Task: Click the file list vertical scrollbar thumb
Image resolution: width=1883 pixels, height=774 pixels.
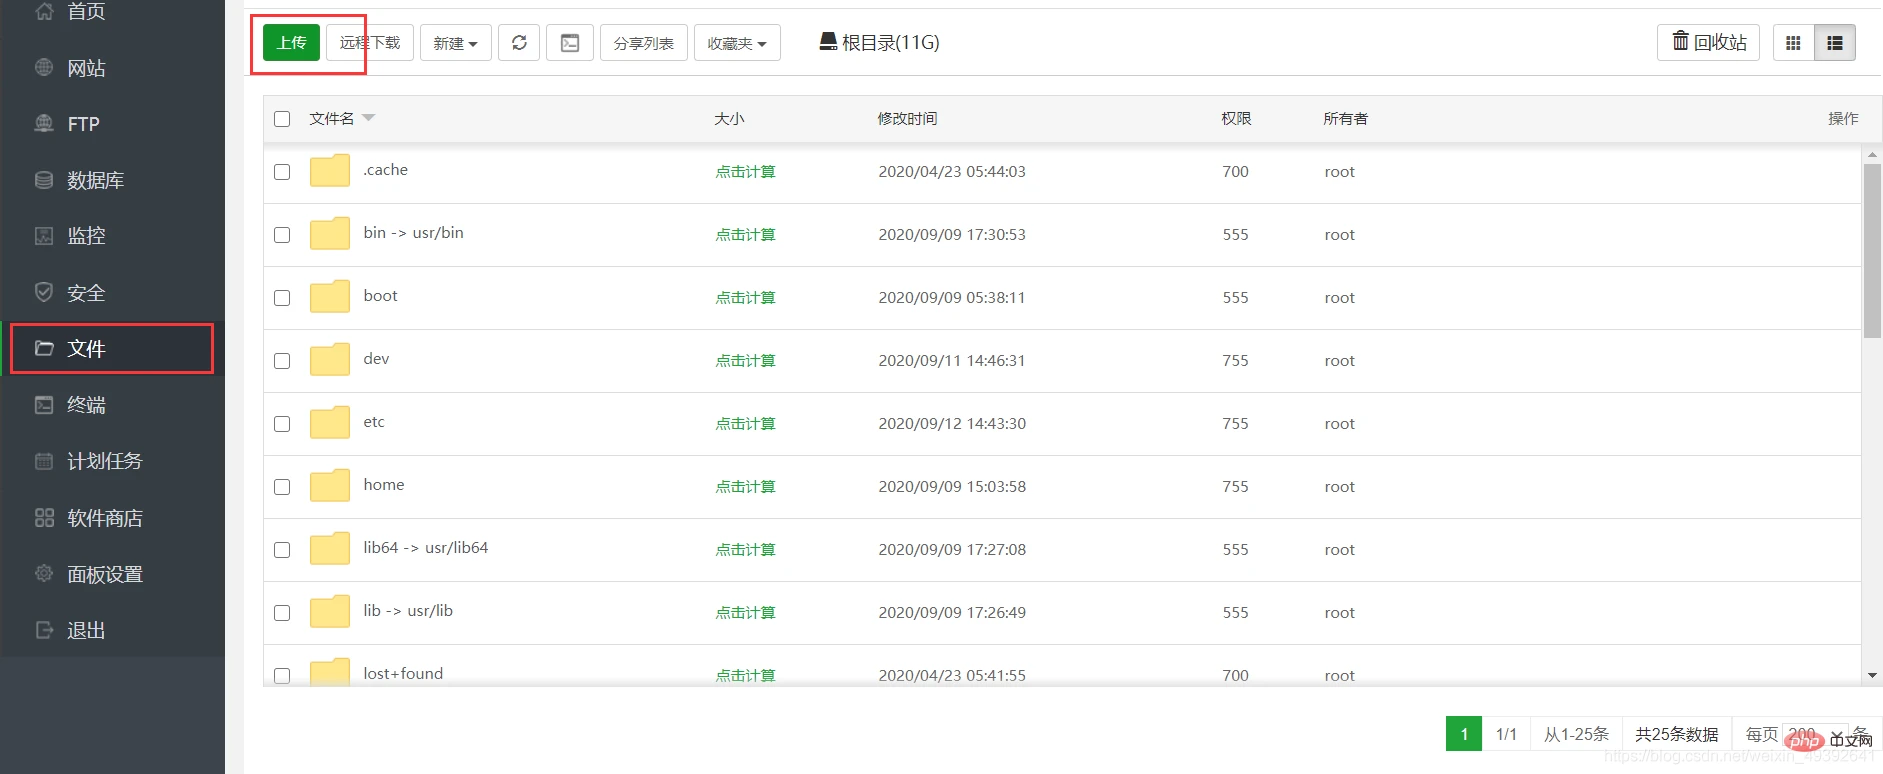Action: tap(1872, 251)
